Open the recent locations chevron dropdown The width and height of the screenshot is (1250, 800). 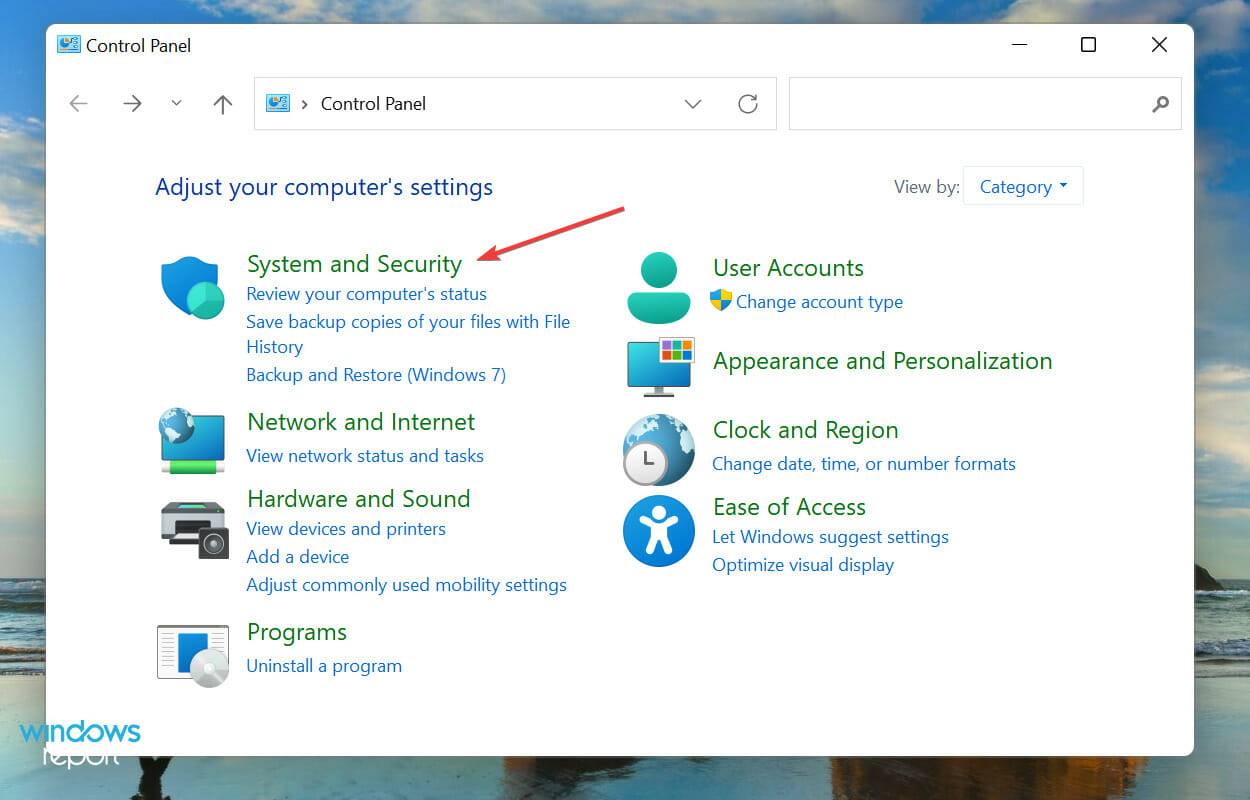pyautogui.click(x=176, y=103)
